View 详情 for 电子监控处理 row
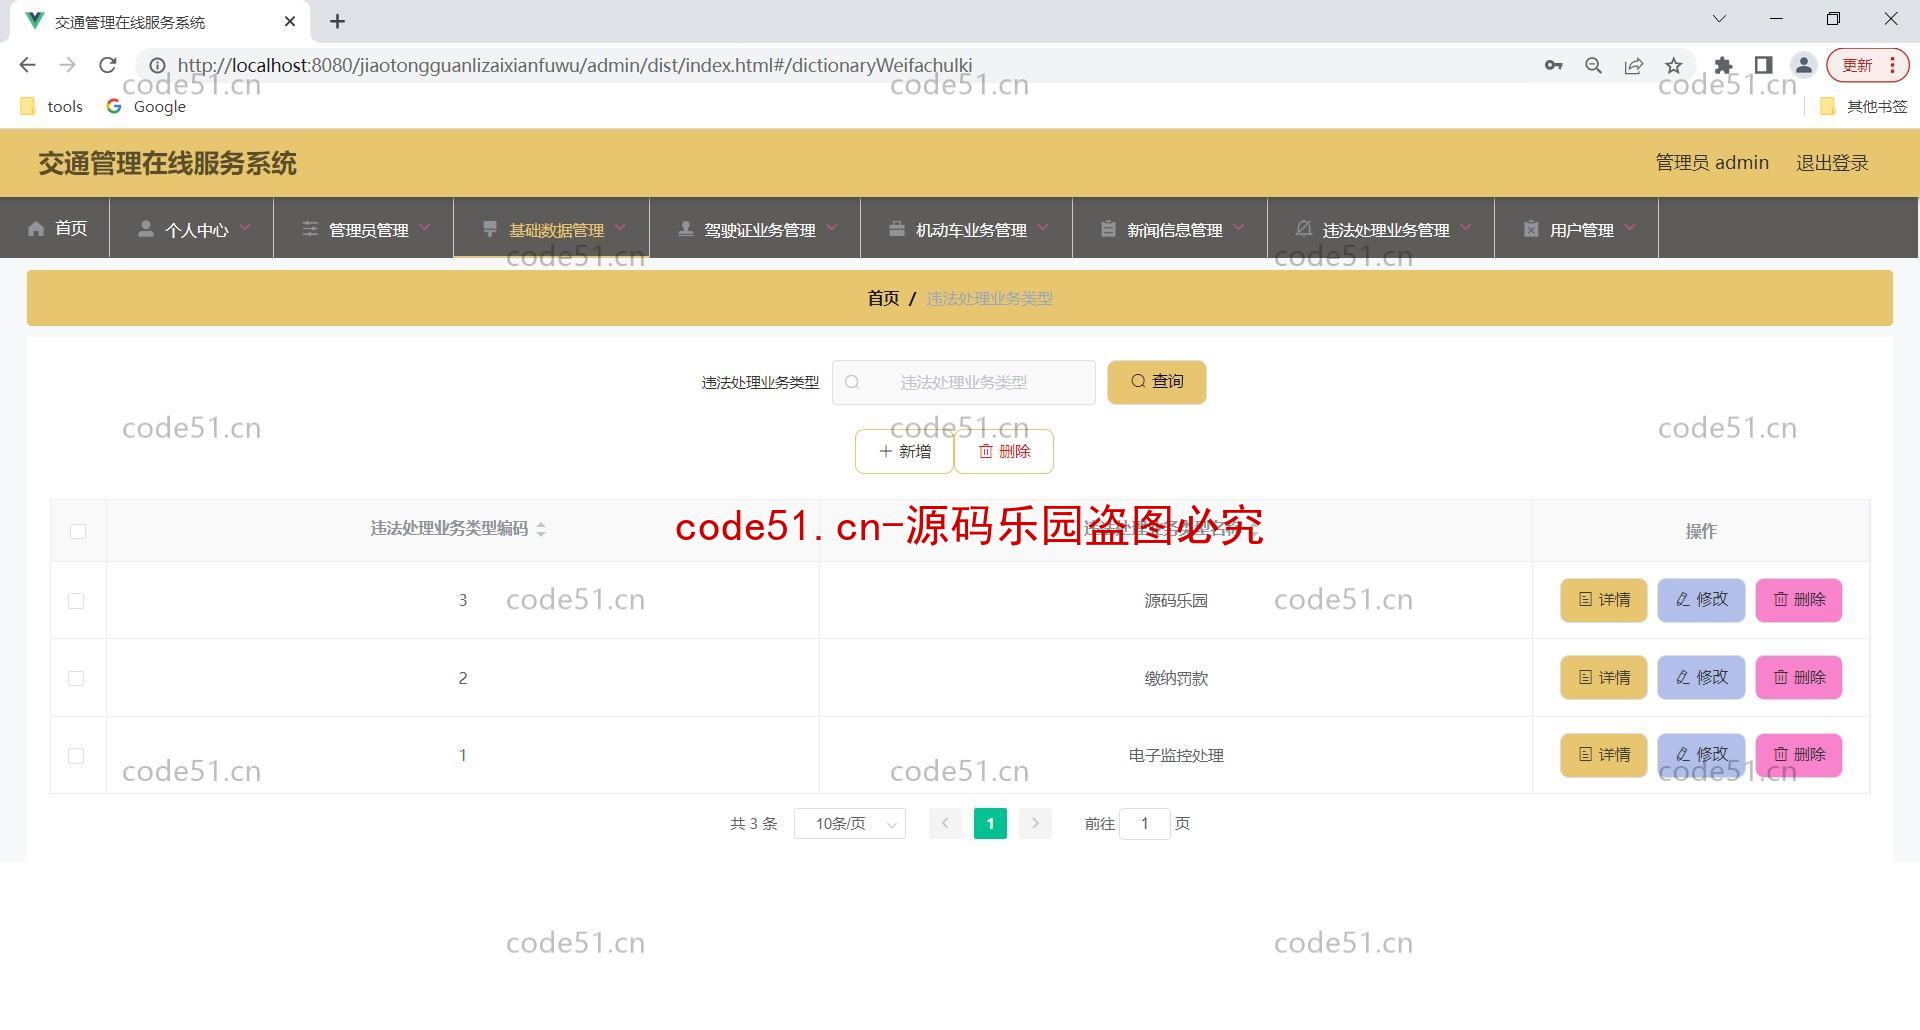The width and height of the screenshot is (1920, 1030). click(1604, 755)
